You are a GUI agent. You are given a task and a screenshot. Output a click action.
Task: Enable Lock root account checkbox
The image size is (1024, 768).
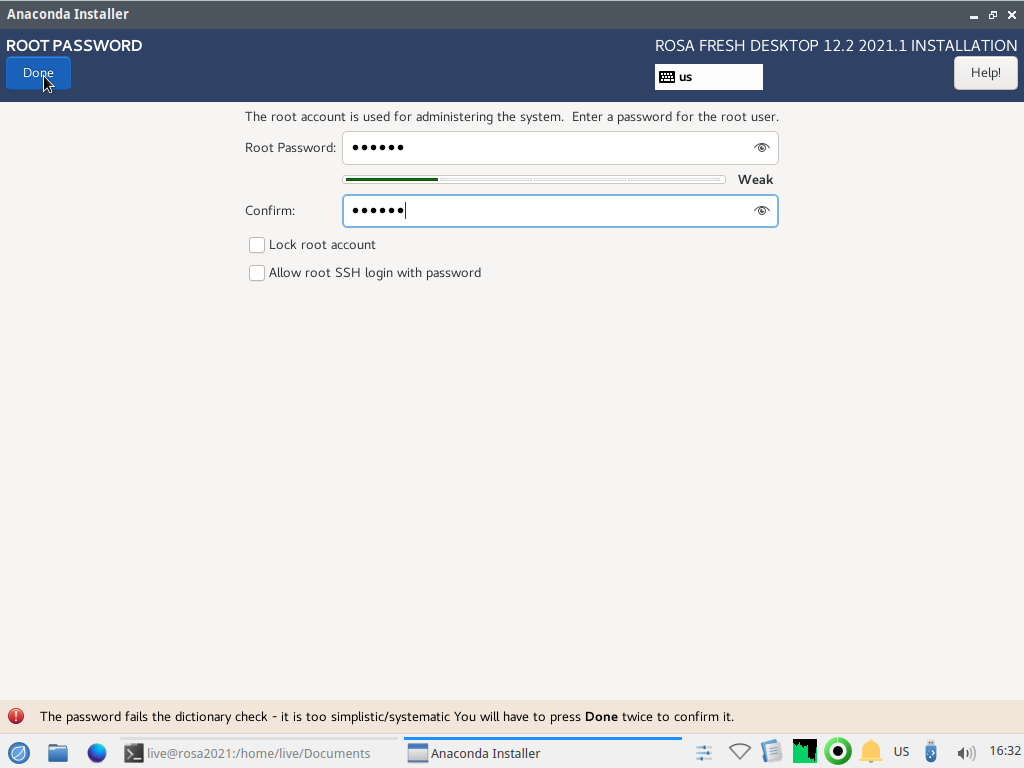pyautogui.click(x=257, y=245)
